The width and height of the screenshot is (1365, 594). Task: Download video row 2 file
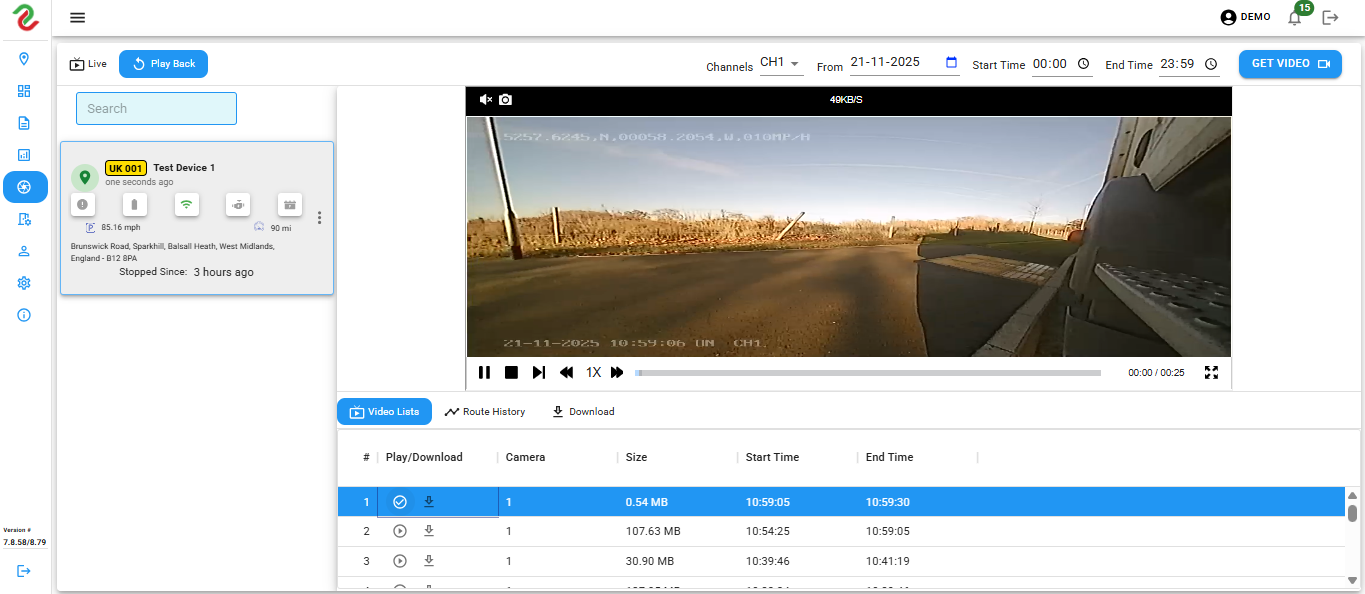click(429, 531)
